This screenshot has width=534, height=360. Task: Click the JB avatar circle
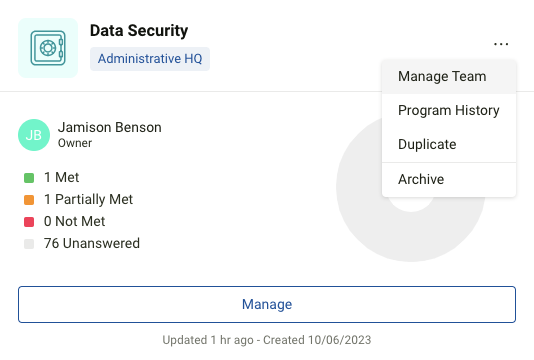[34, 135]
